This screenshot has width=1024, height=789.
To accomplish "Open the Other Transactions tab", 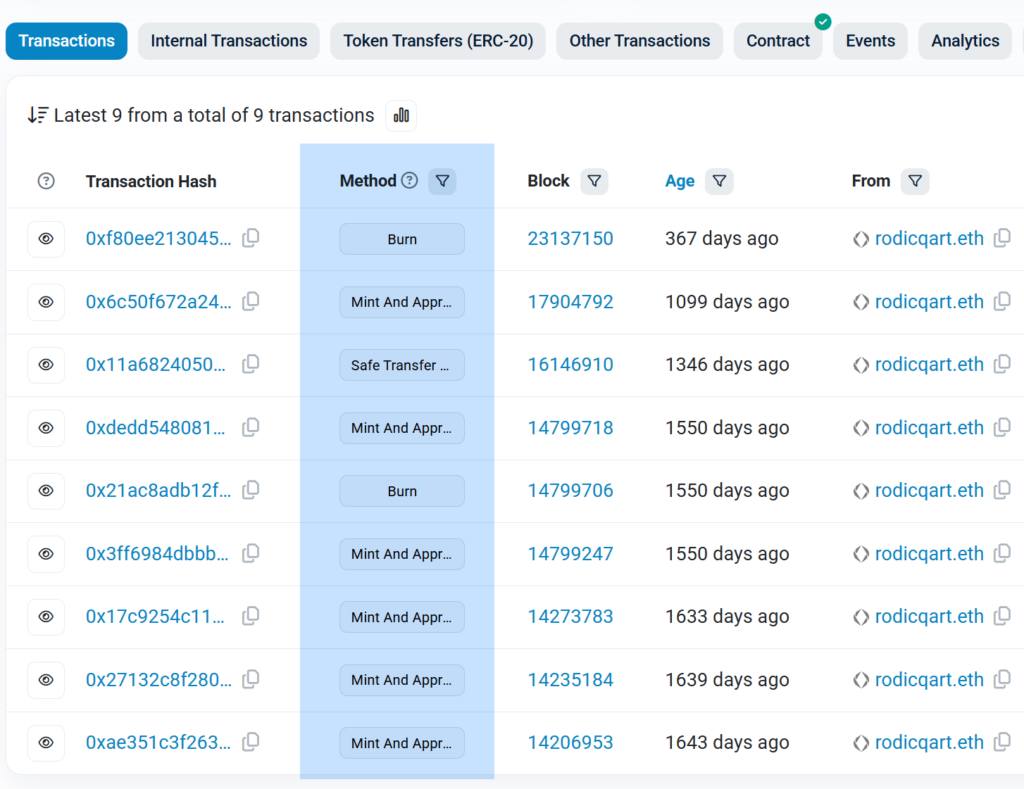I will pyautogui.click(x=639, y=41).
